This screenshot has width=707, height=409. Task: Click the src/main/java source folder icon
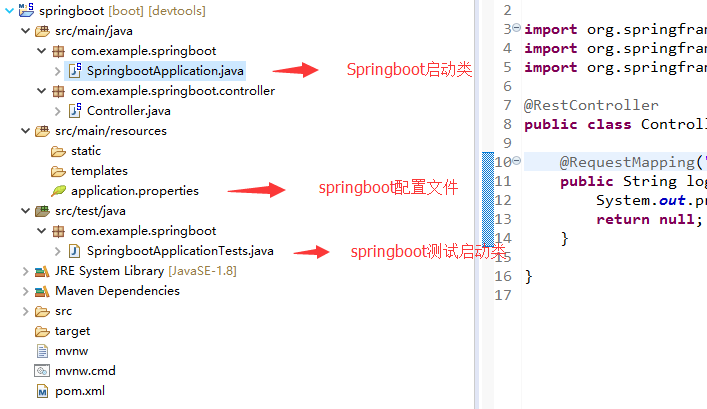click(42, 31)
